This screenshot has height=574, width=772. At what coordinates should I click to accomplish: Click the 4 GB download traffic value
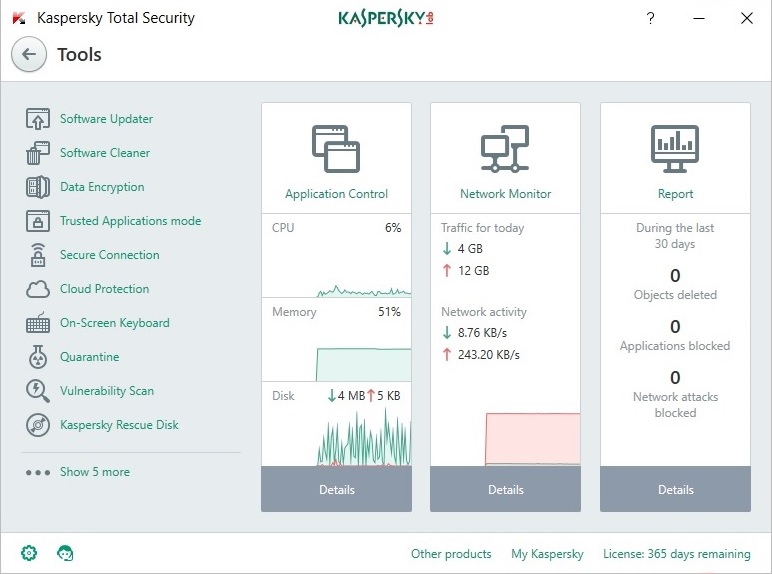[x=470, y=249]
